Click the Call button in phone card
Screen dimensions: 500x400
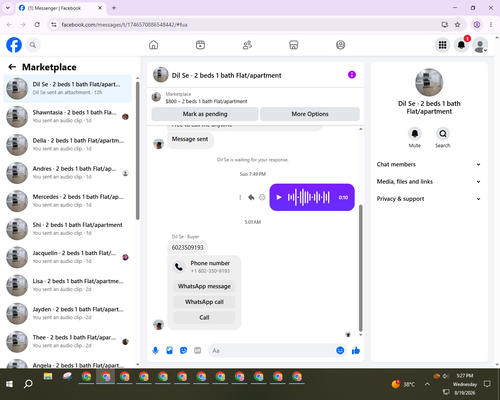coord(204,317)
